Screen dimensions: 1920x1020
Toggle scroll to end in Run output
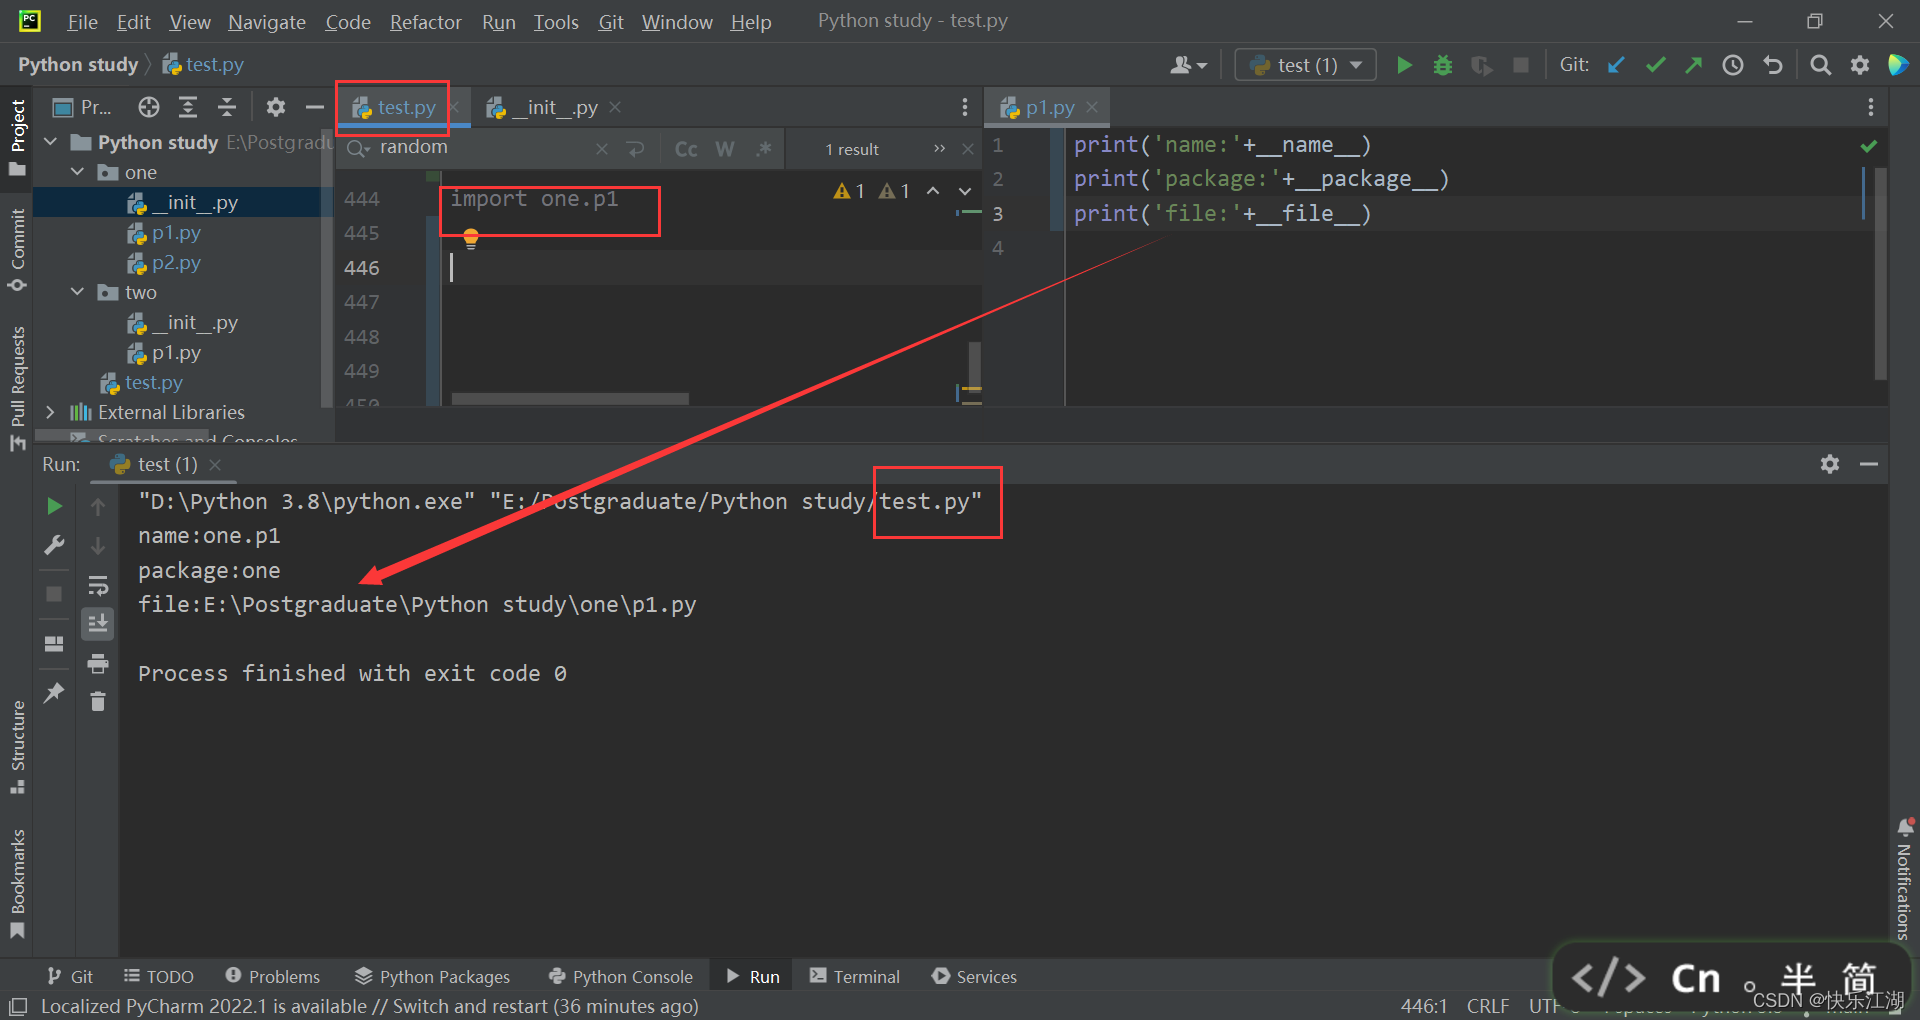(98, 624)
